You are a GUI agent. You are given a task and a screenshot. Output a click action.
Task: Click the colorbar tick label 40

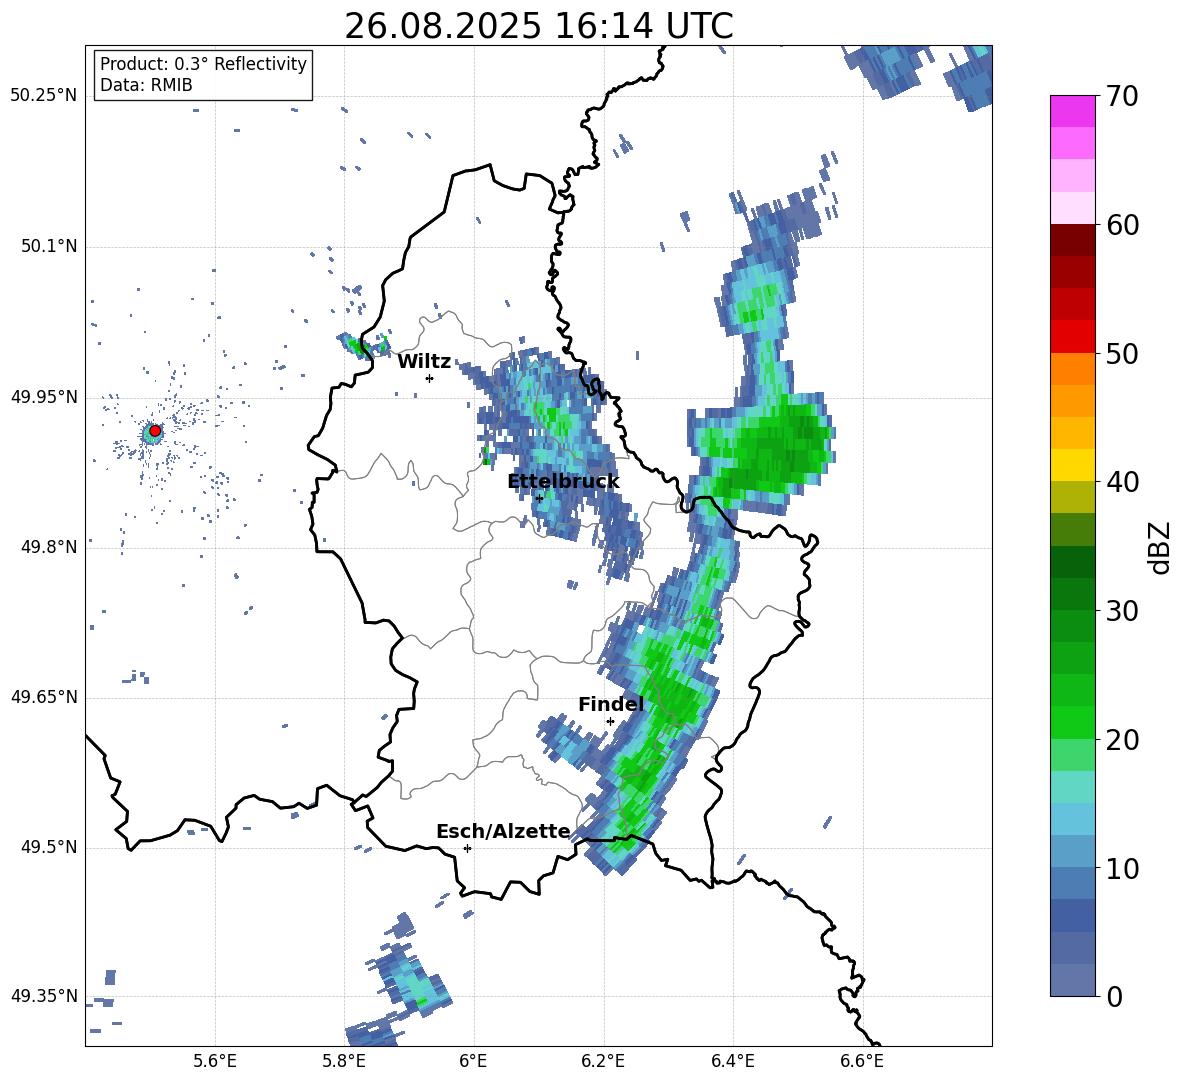(1122, 482)
